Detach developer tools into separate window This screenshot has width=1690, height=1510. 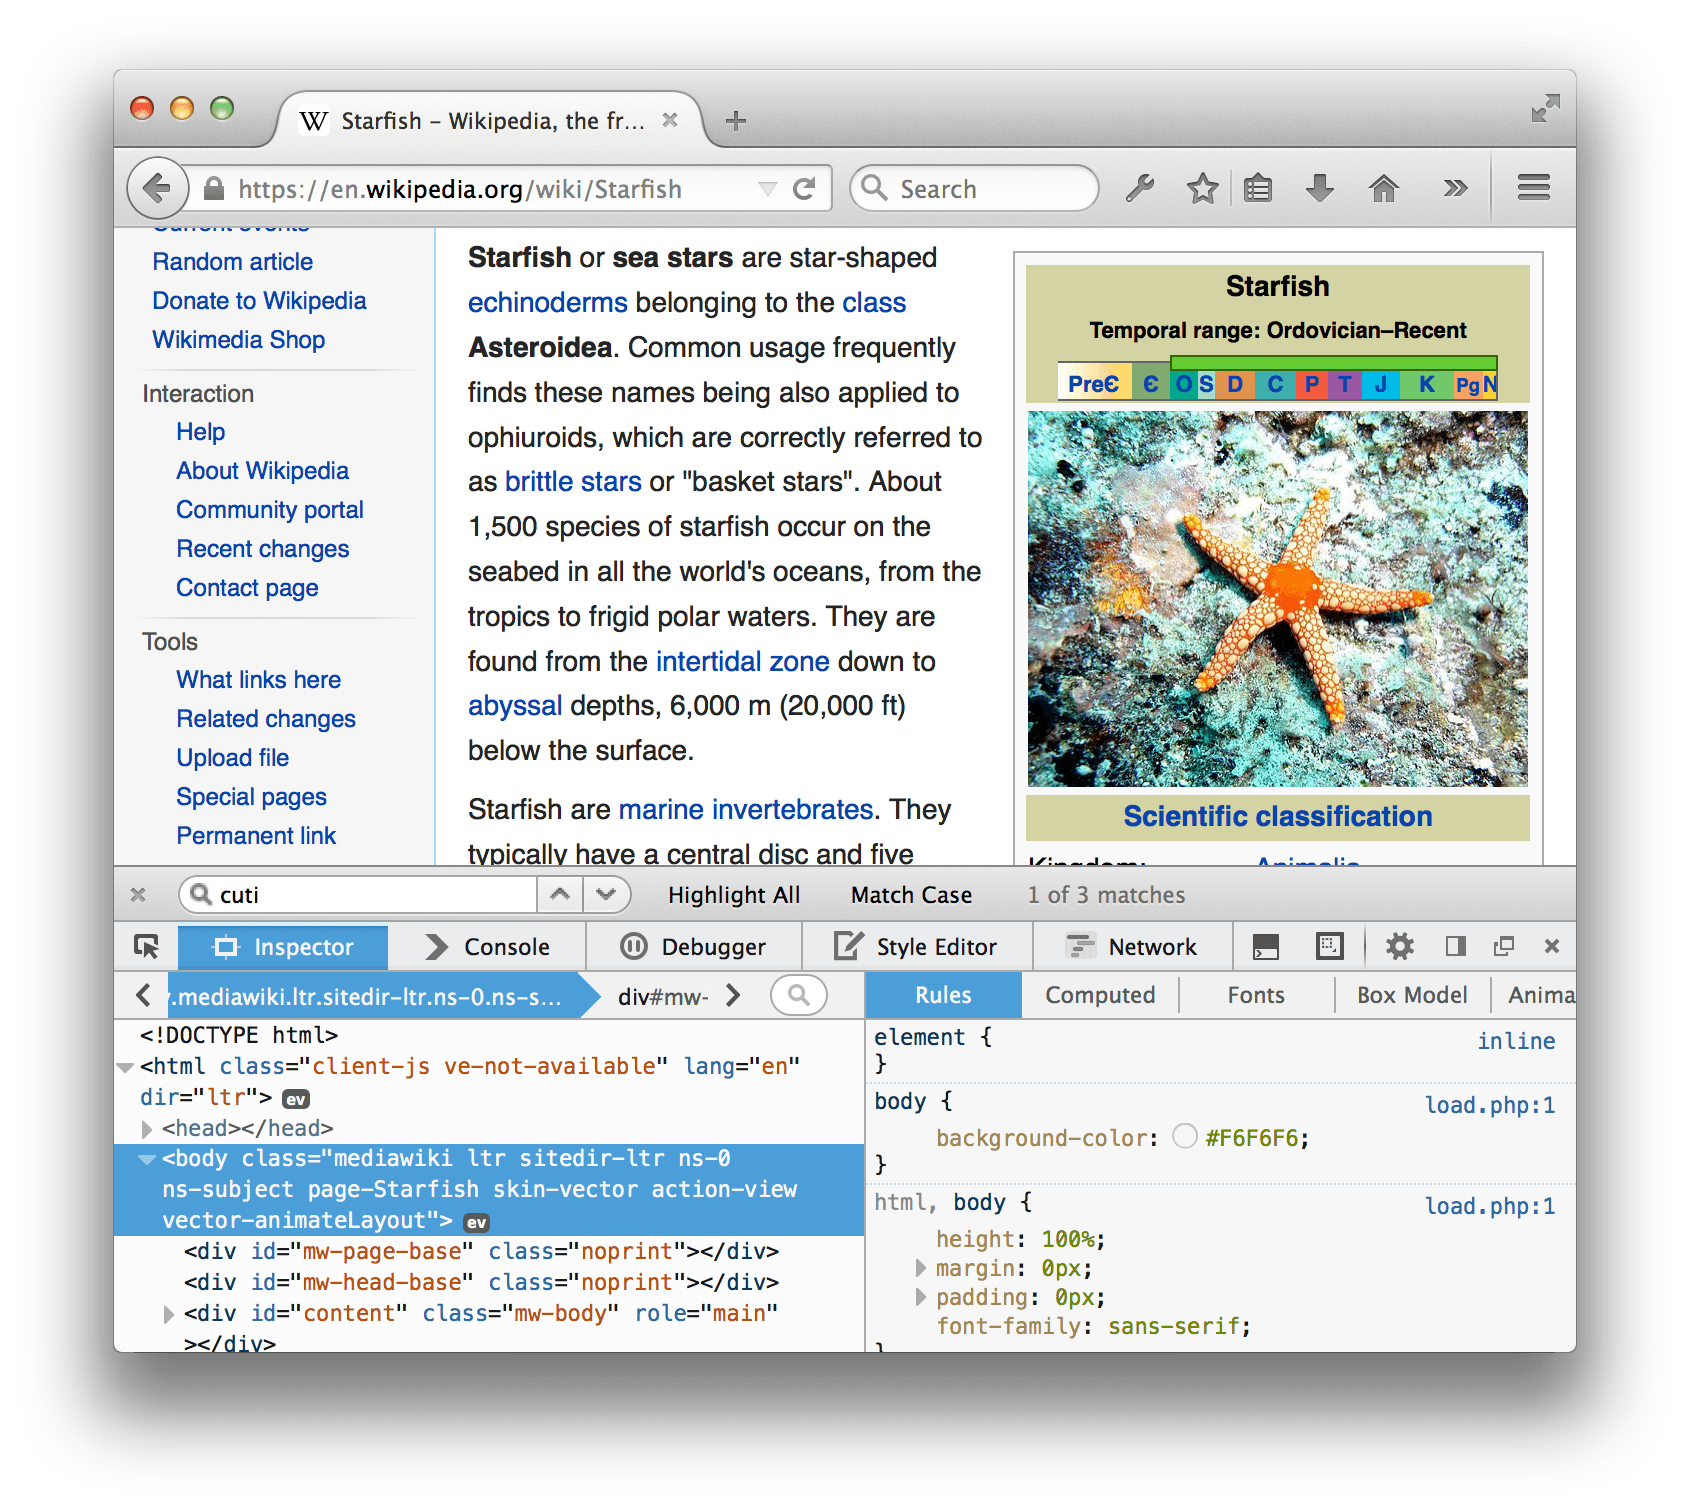click(1504, 946)
